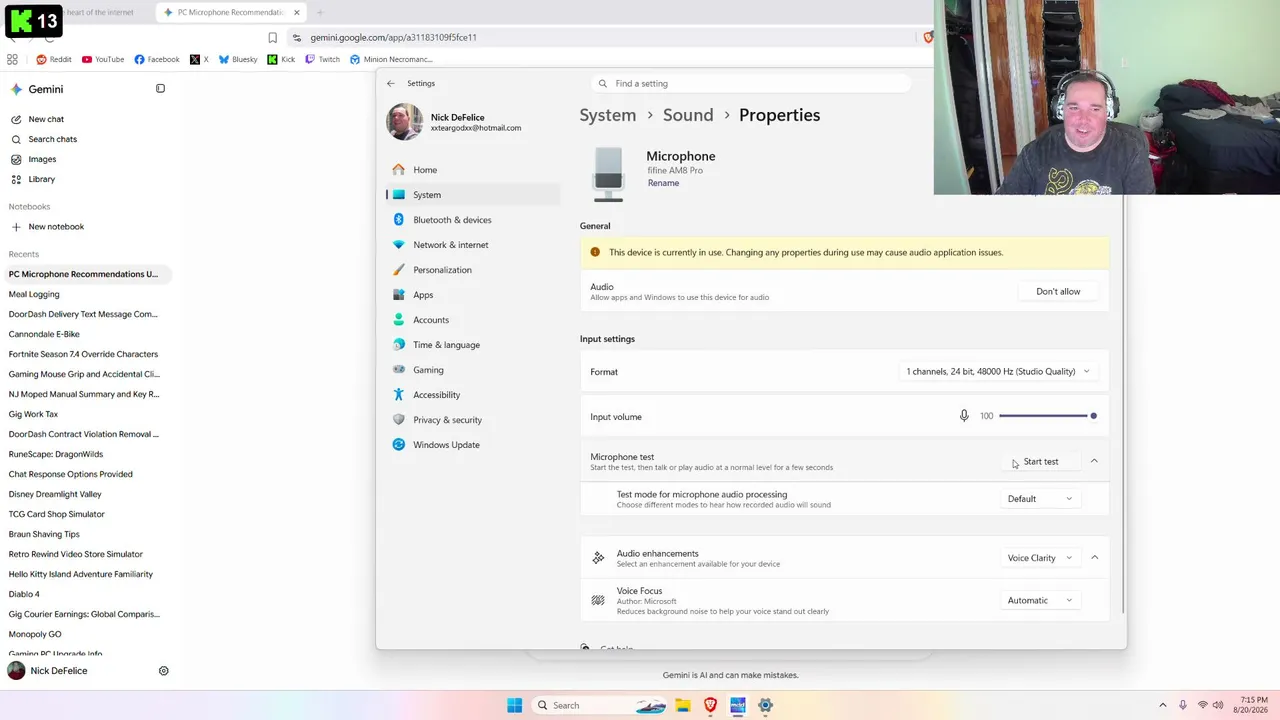Click the Find a setting search box
Viewport: 1280px width, 720px height.
(x=750, y=84)
